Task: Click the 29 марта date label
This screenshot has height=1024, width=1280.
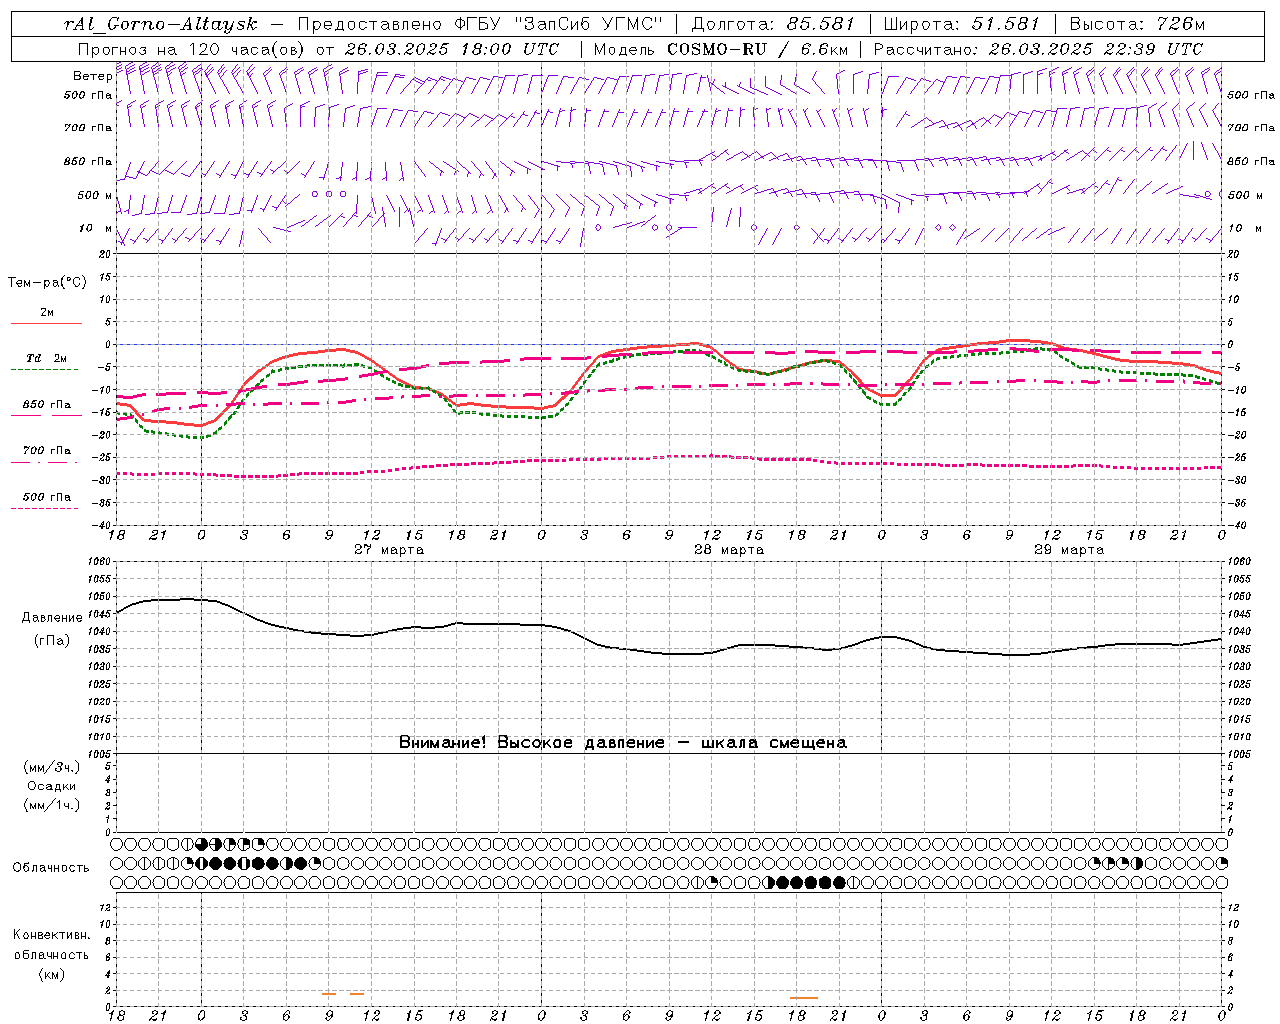Action: [1069, 550]
